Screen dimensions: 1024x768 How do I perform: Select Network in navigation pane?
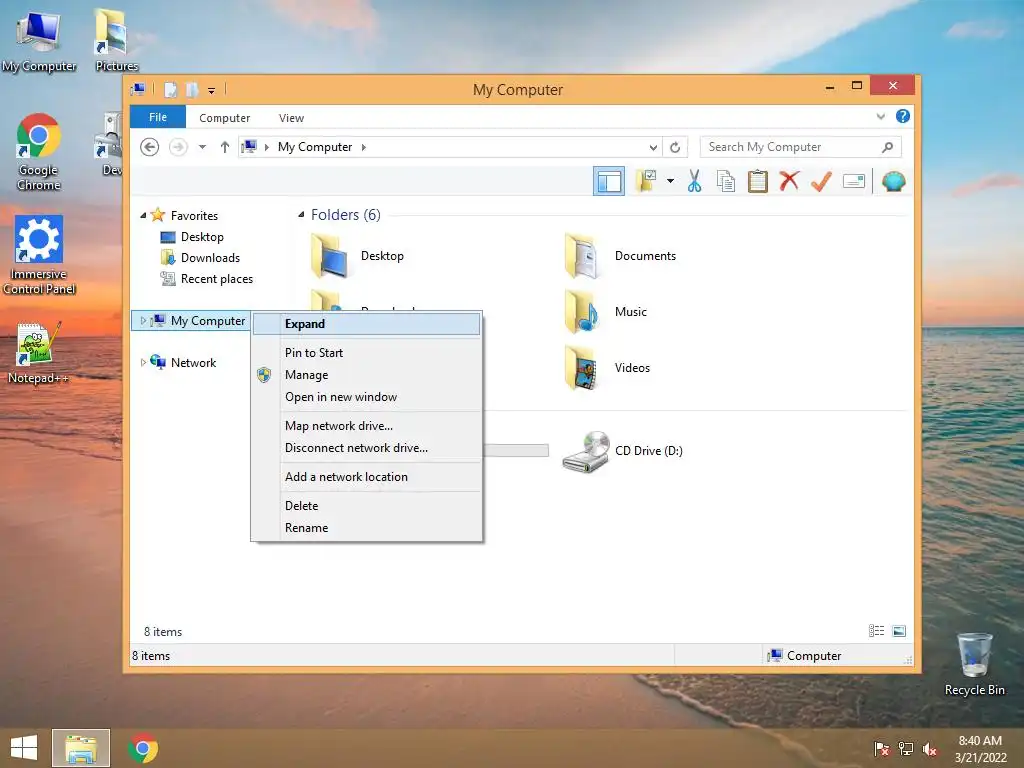pyautogui.click(x=184, y=362)
